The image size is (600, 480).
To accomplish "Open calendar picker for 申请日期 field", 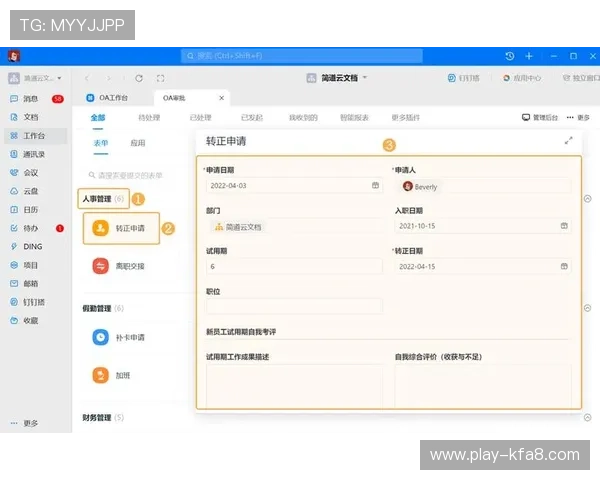I will coord(375,185).
